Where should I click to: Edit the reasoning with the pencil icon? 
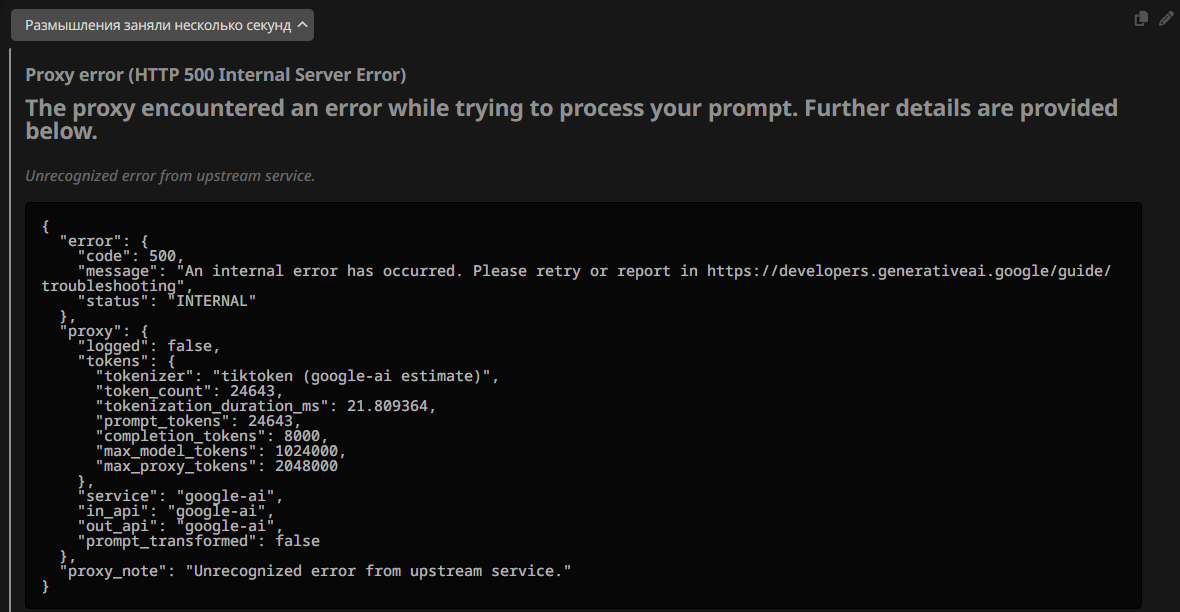[1166, 19]
